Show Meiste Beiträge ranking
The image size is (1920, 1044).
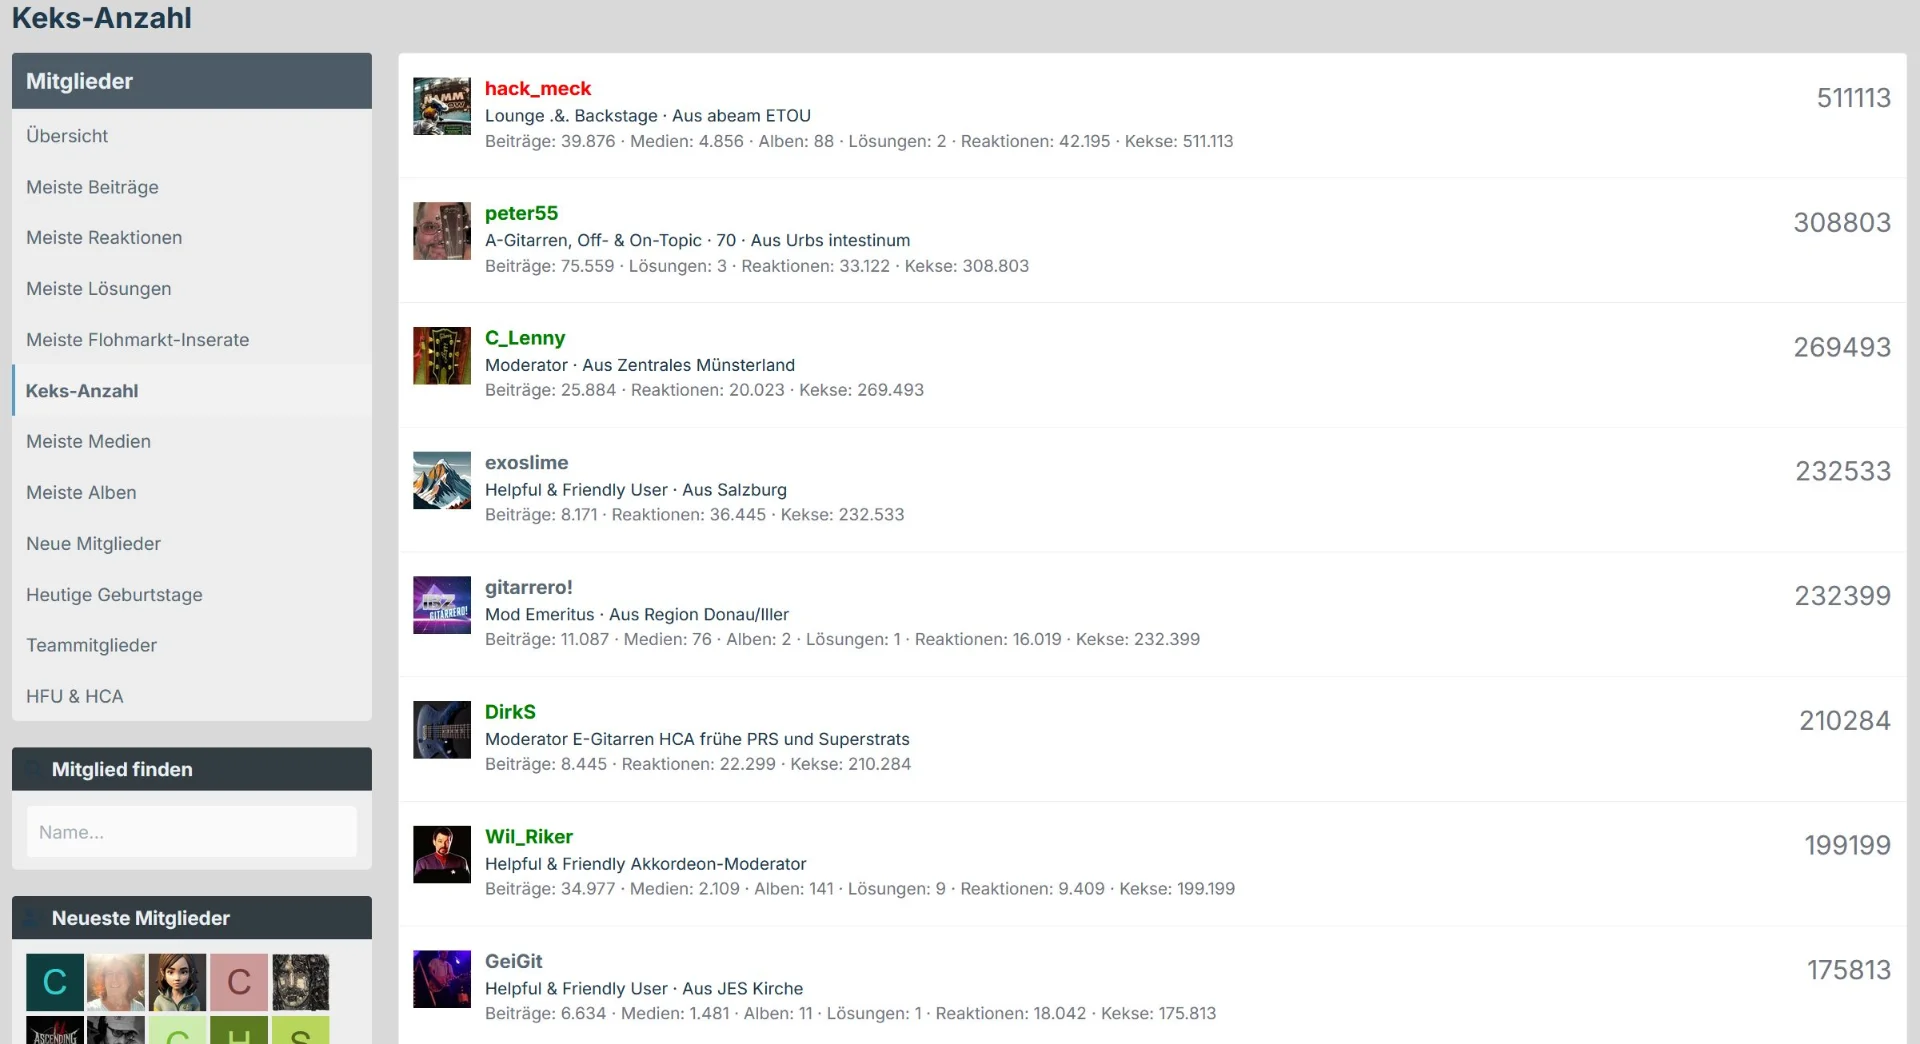tap(192, 187)
